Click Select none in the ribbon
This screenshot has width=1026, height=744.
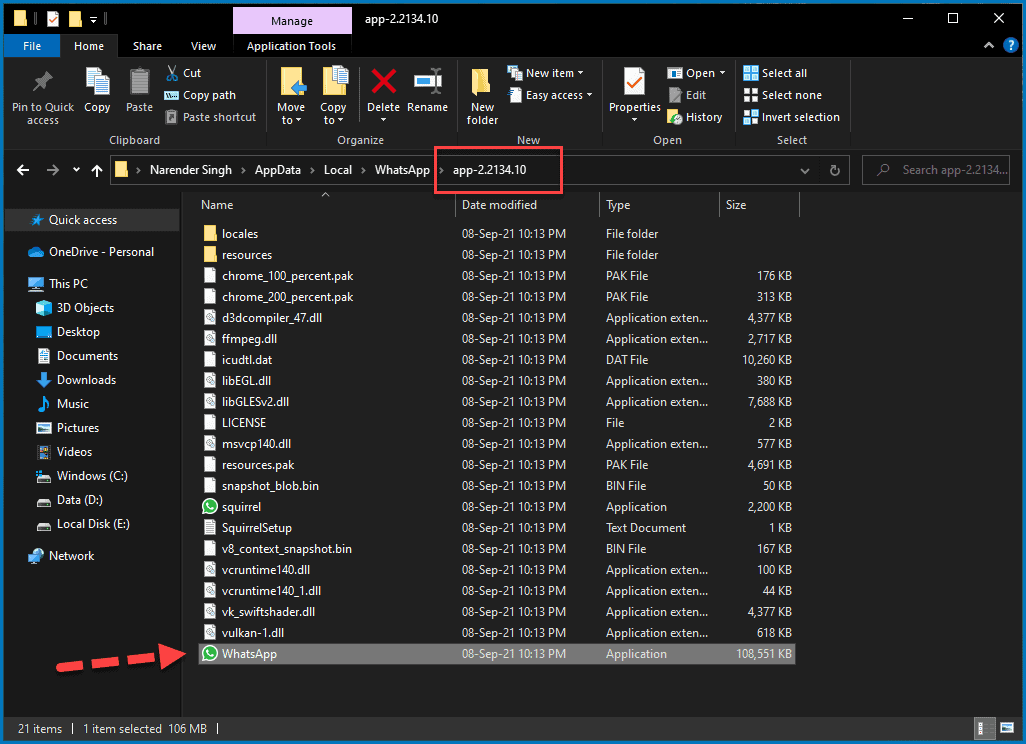(x=783, y=95)
